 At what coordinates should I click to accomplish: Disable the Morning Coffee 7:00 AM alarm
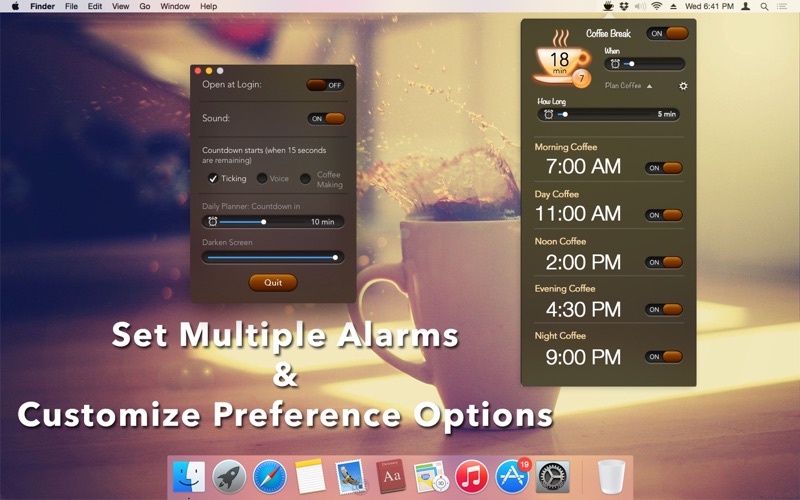pos(664,168)
